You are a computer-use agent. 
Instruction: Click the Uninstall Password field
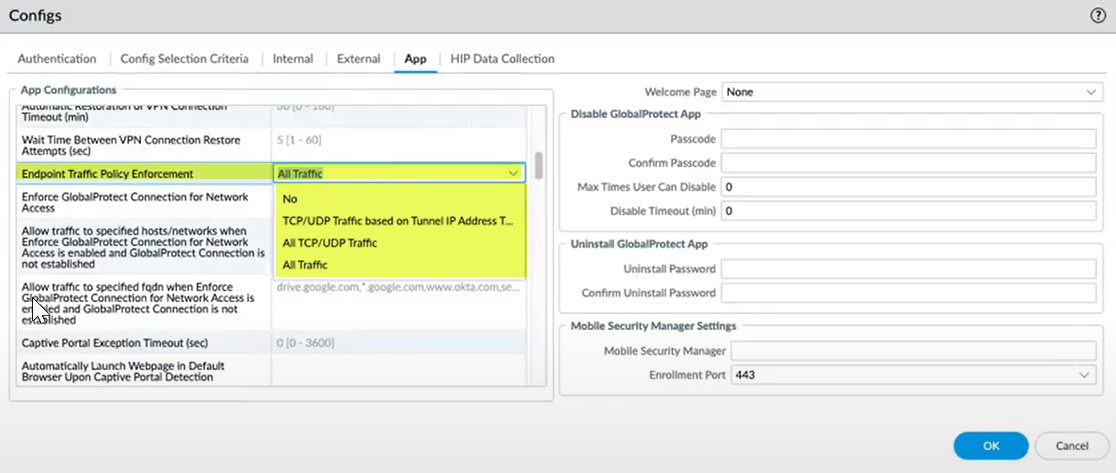click(x=910, y=269)
